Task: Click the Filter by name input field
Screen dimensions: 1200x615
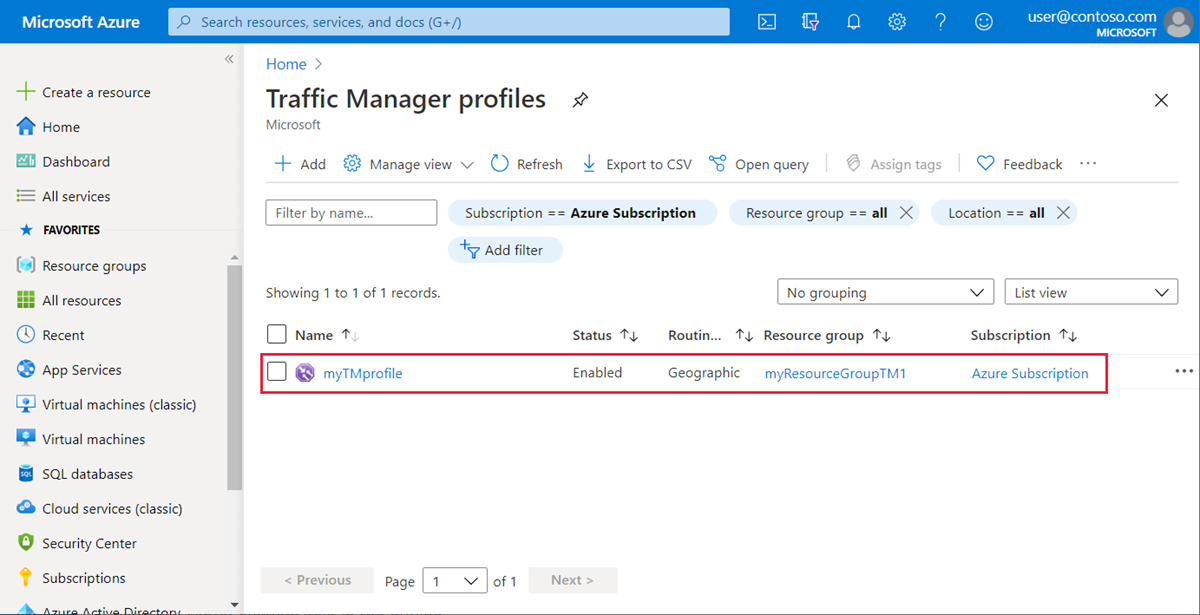Action: (x=351, y=212)
